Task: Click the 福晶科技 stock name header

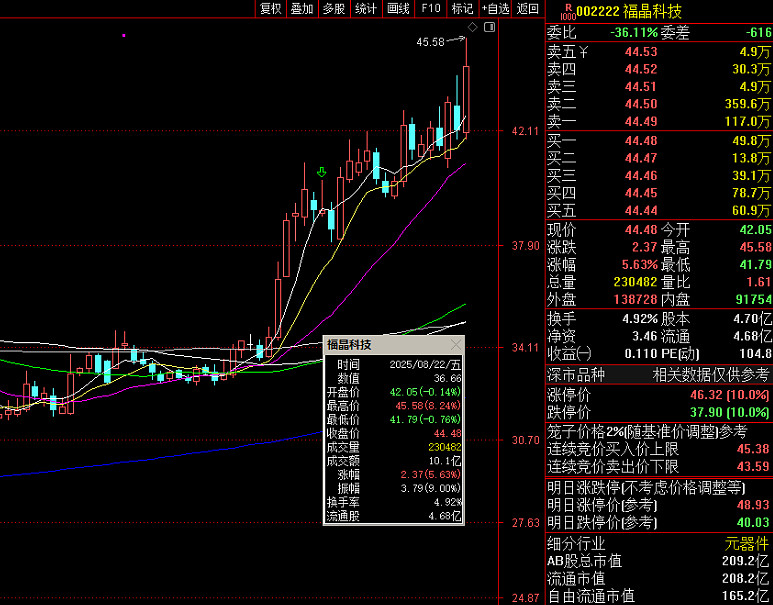Action: [652, 11]
